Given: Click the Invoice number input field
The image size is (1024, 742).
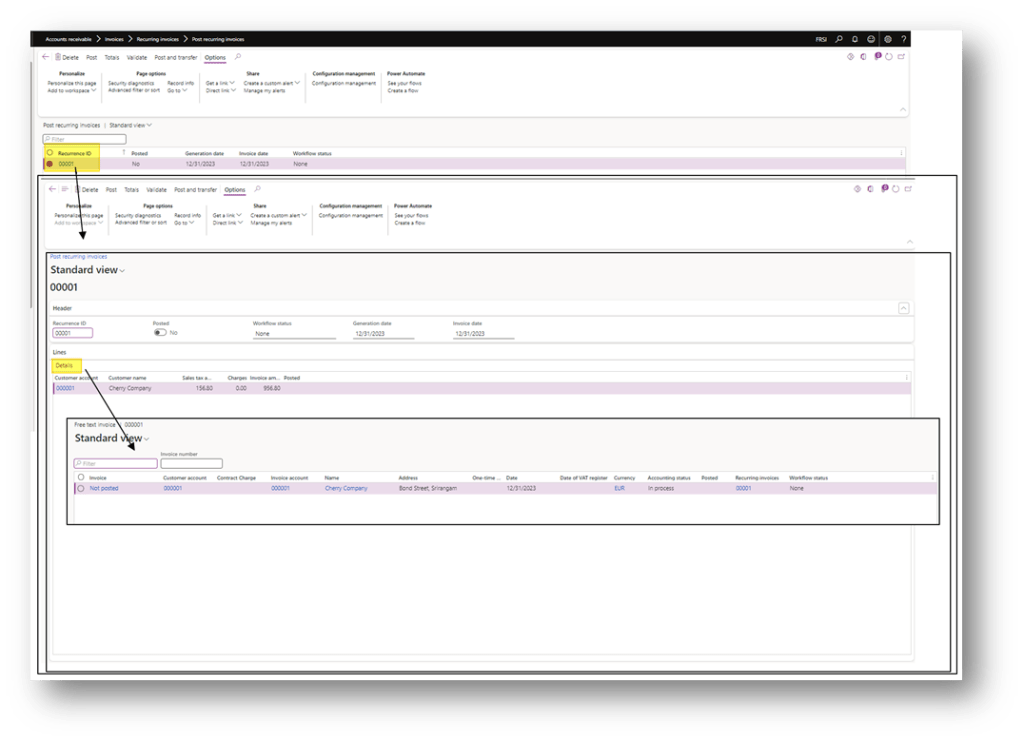Looking at the screenshot, I should [191, 464].
